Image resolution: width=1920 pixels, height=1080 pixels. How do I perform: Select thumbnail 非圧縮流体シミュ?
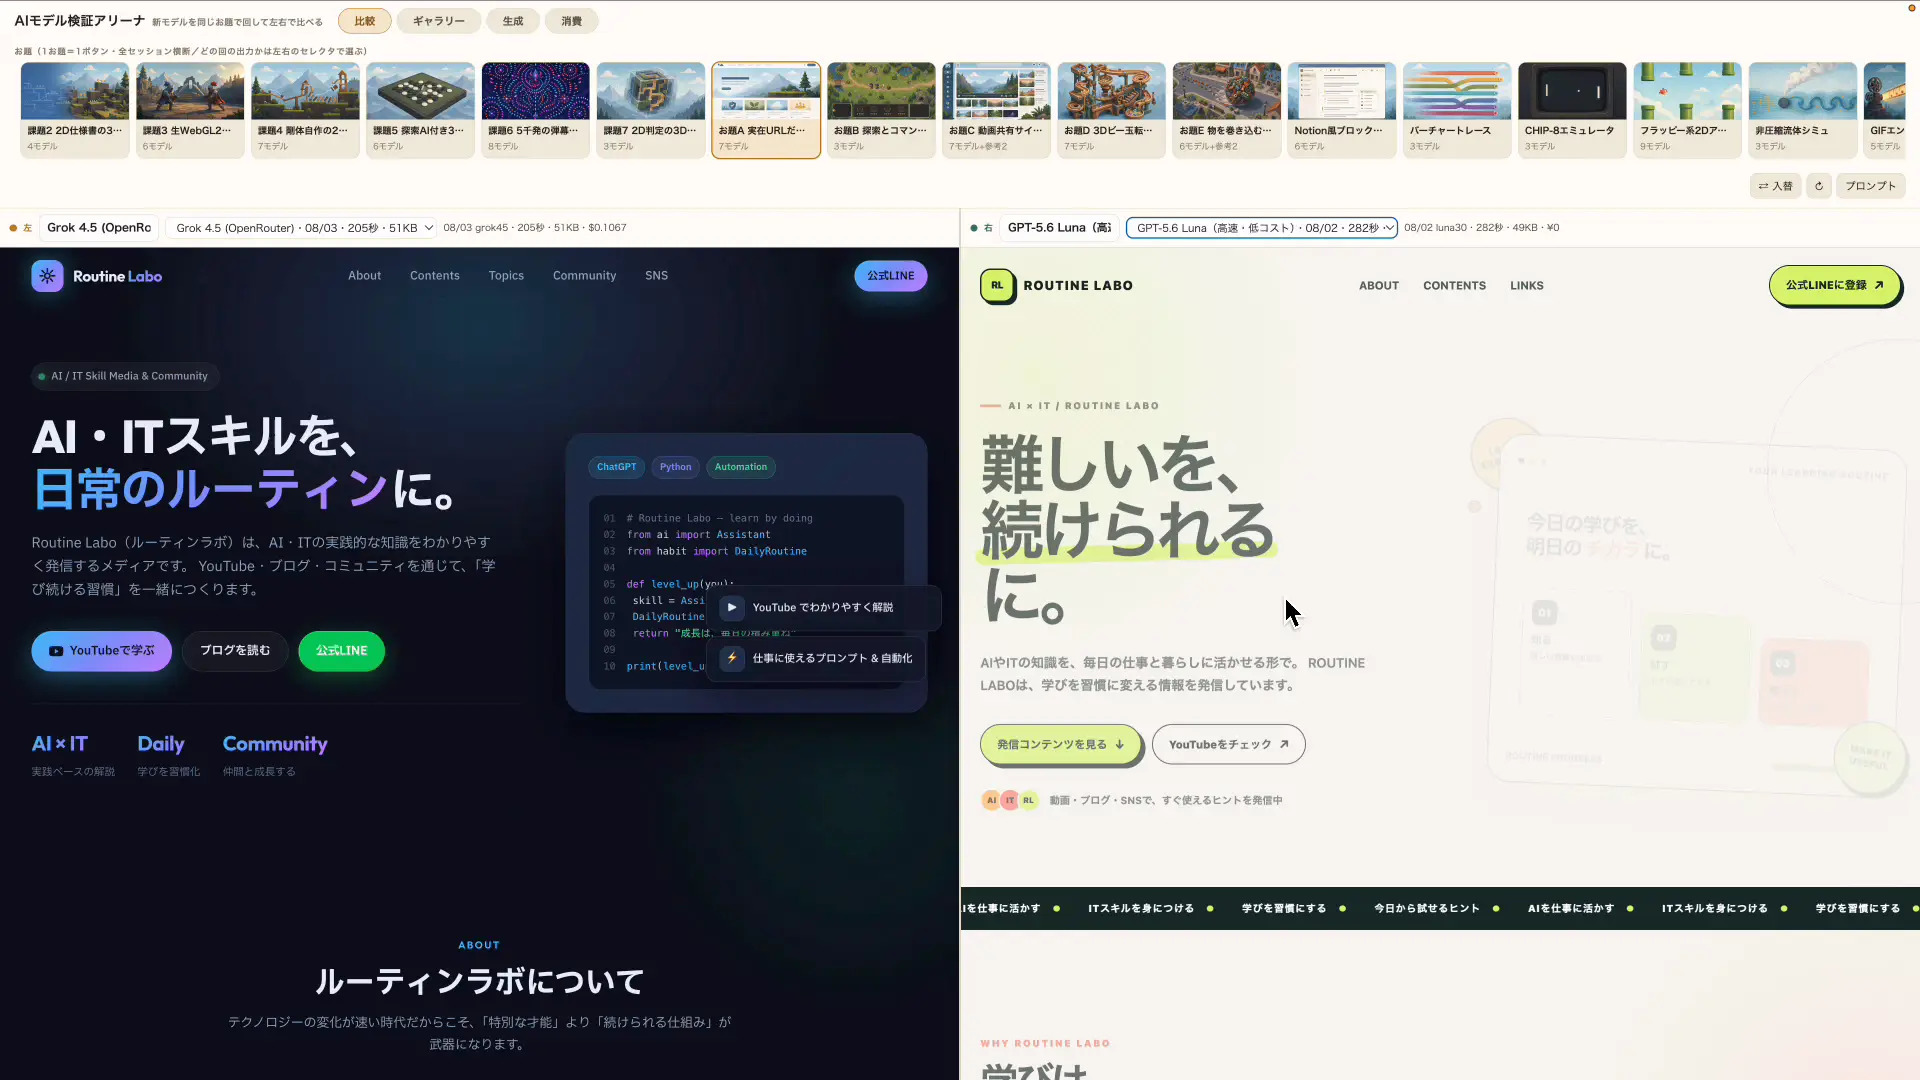point(1802,110)
